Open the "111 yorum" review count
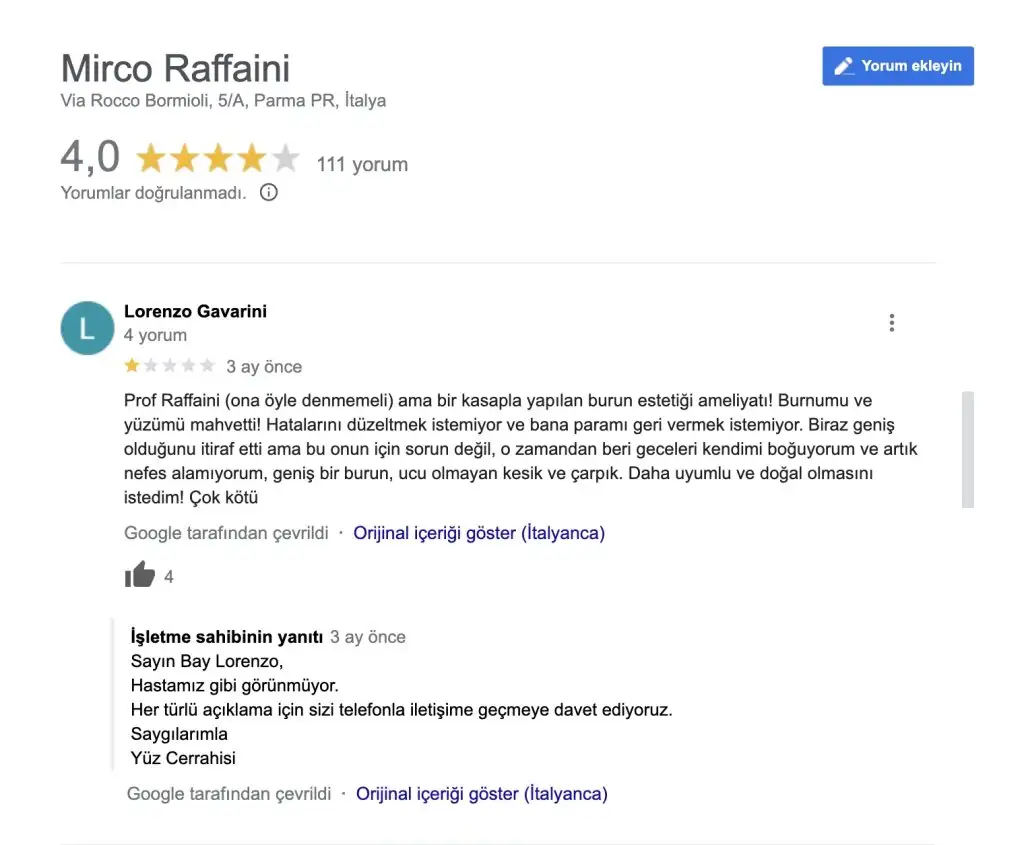Image resolution: width=1024 pixels, height=845 pixels. point(362,164)
